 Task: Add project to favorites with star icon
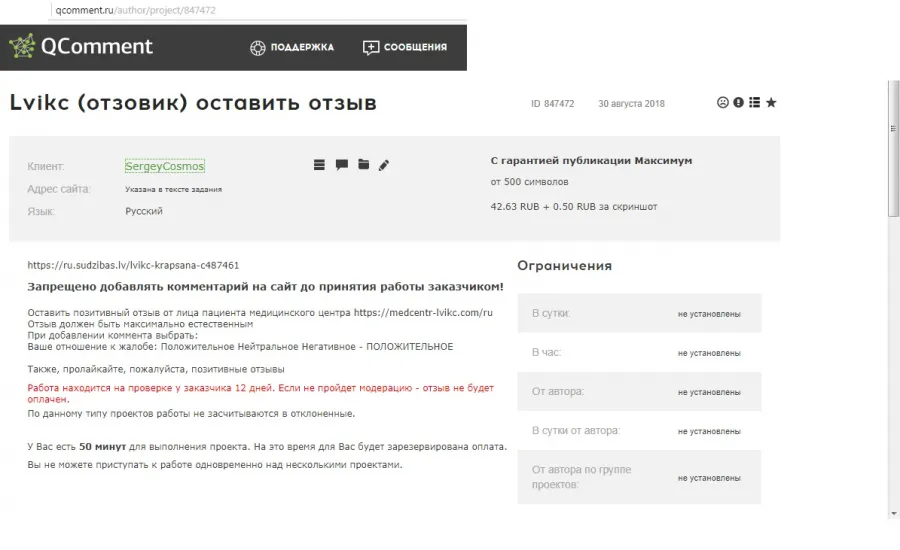(771, 102)
